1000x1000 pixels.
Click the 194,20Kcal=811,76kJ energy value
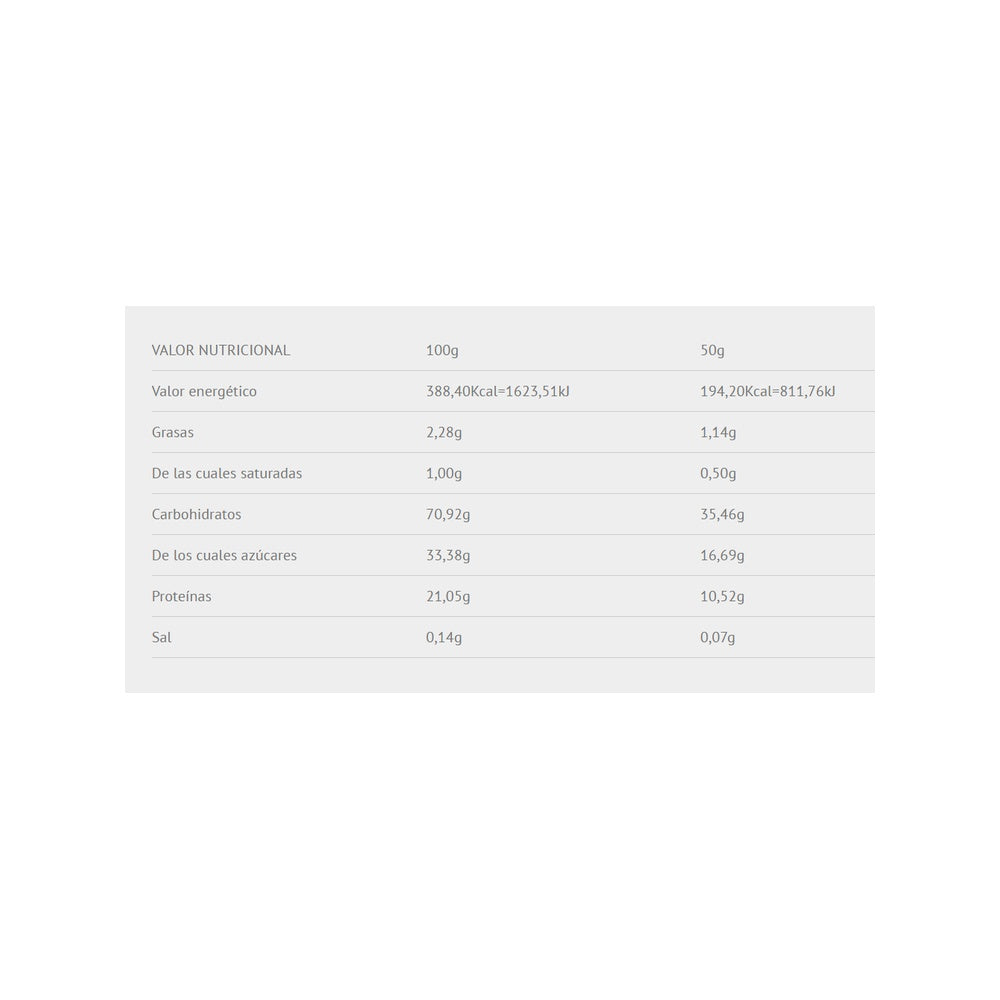(x=767, y=391)
